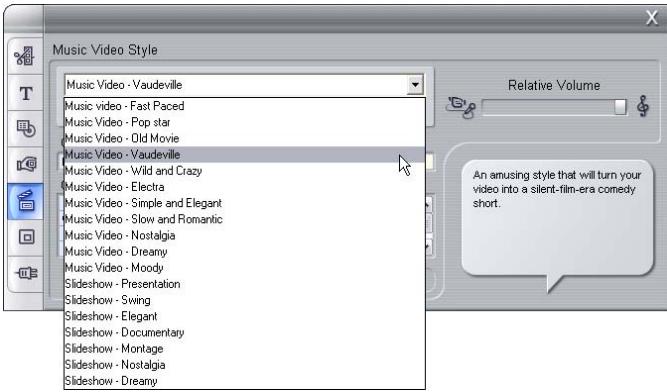The width and height of the screenshot is (667, 392).
Task: Choose Music Video - Slow and Romantic
Action: tap(245, 219)
